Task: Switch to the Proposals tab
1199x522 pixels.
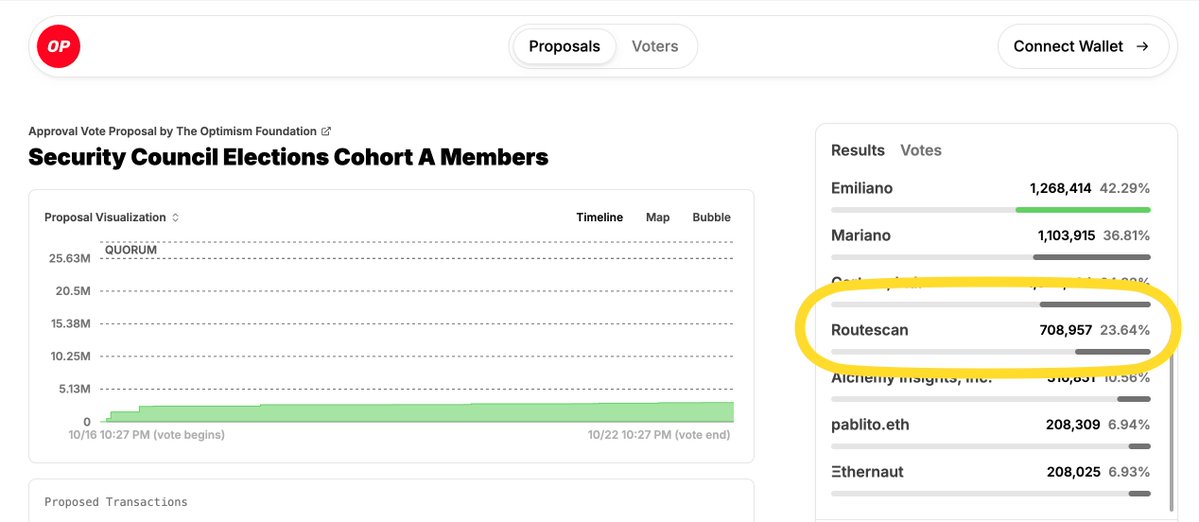Action: point(564,47)
